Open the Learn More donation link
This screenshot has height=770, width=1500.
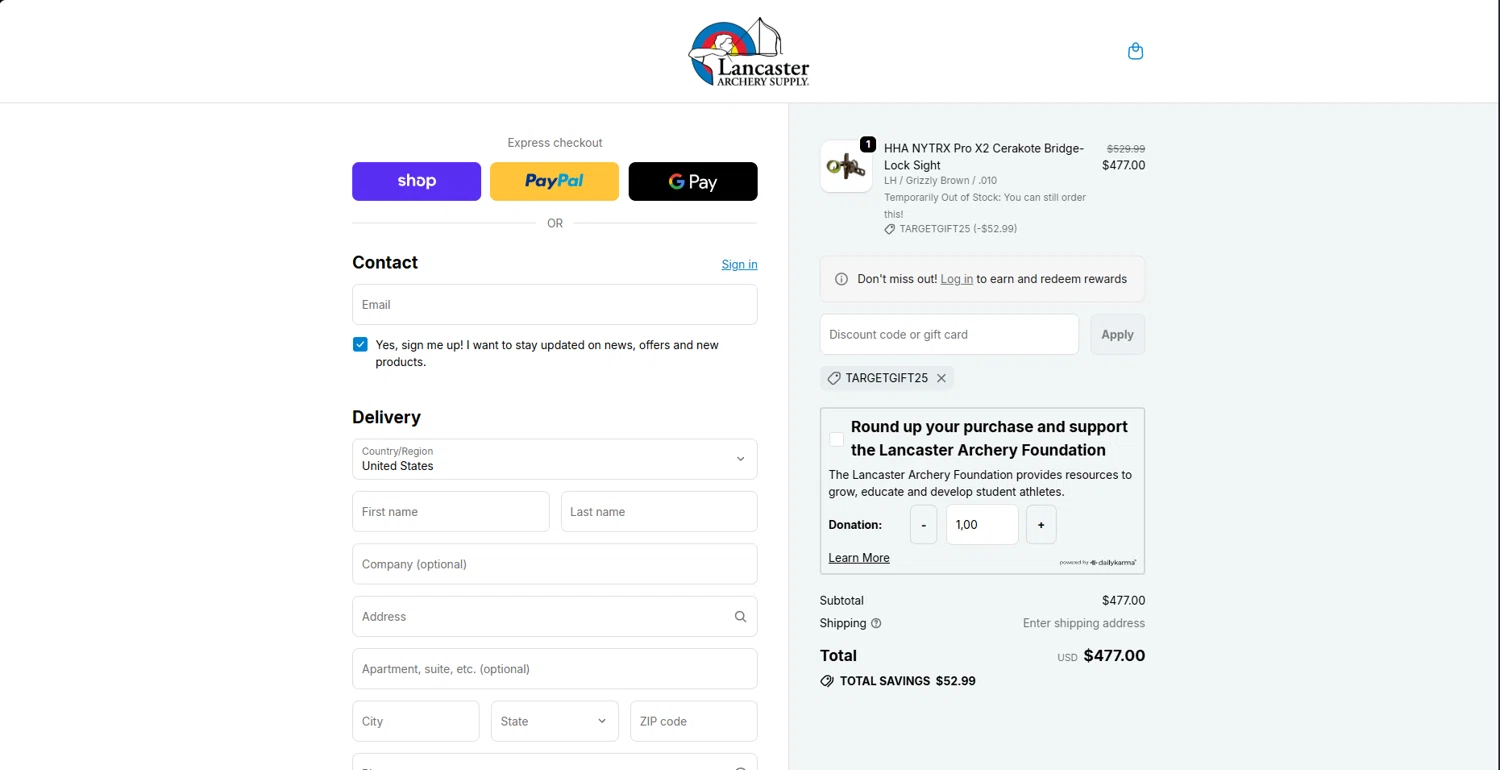pyautogui.click(x=859, y=558)
